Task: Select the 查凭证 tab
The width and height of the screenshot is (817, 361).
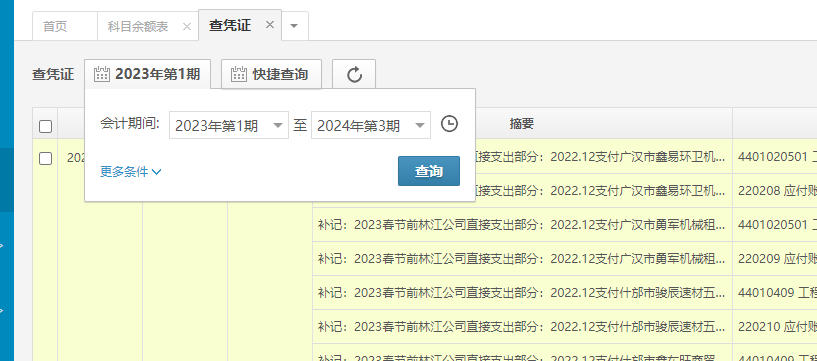Action: click(x=230, y=25)
